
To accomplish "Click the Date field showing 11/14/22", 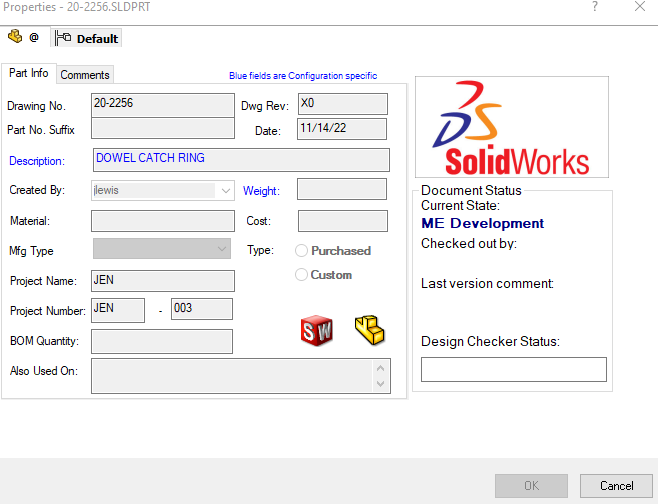I will pyautogui.click(x=342, y=129).
